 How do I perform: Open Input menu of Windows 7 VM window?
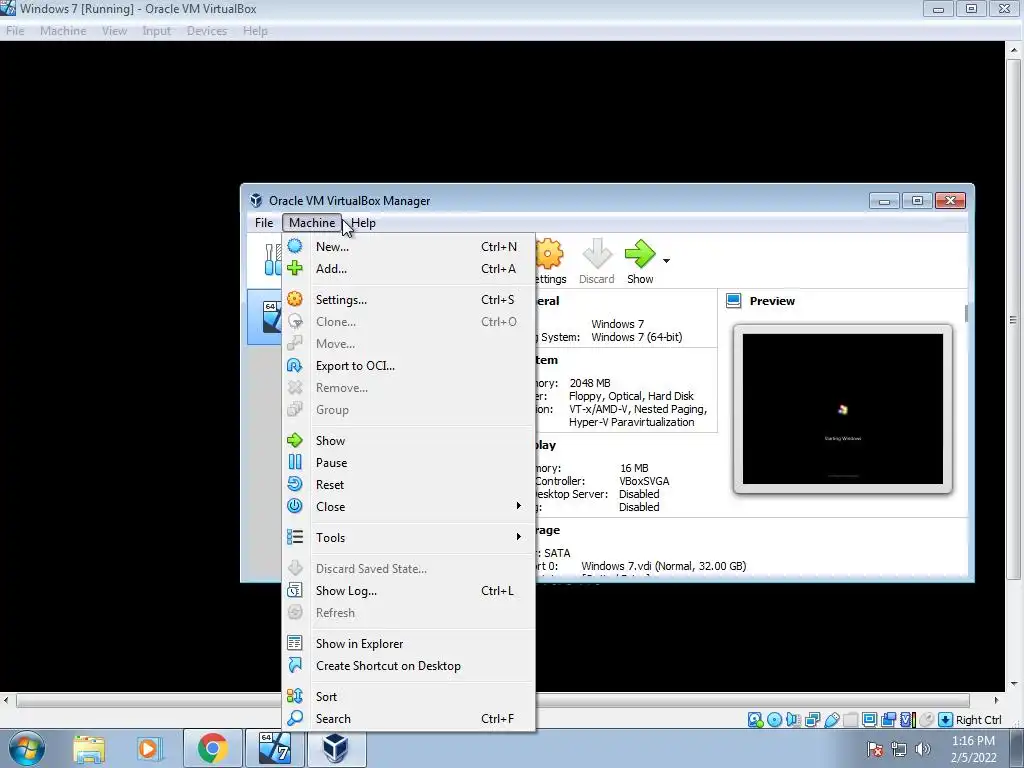157,31
